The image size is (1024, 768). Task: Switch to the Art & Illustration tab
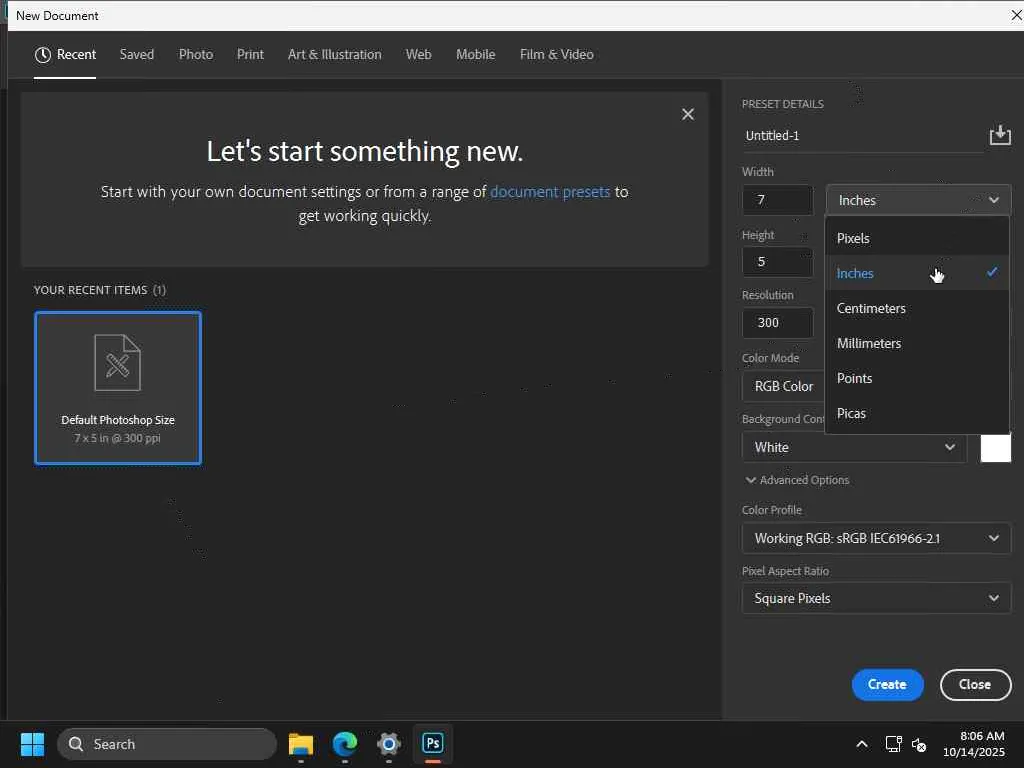[x=334, y=55]
